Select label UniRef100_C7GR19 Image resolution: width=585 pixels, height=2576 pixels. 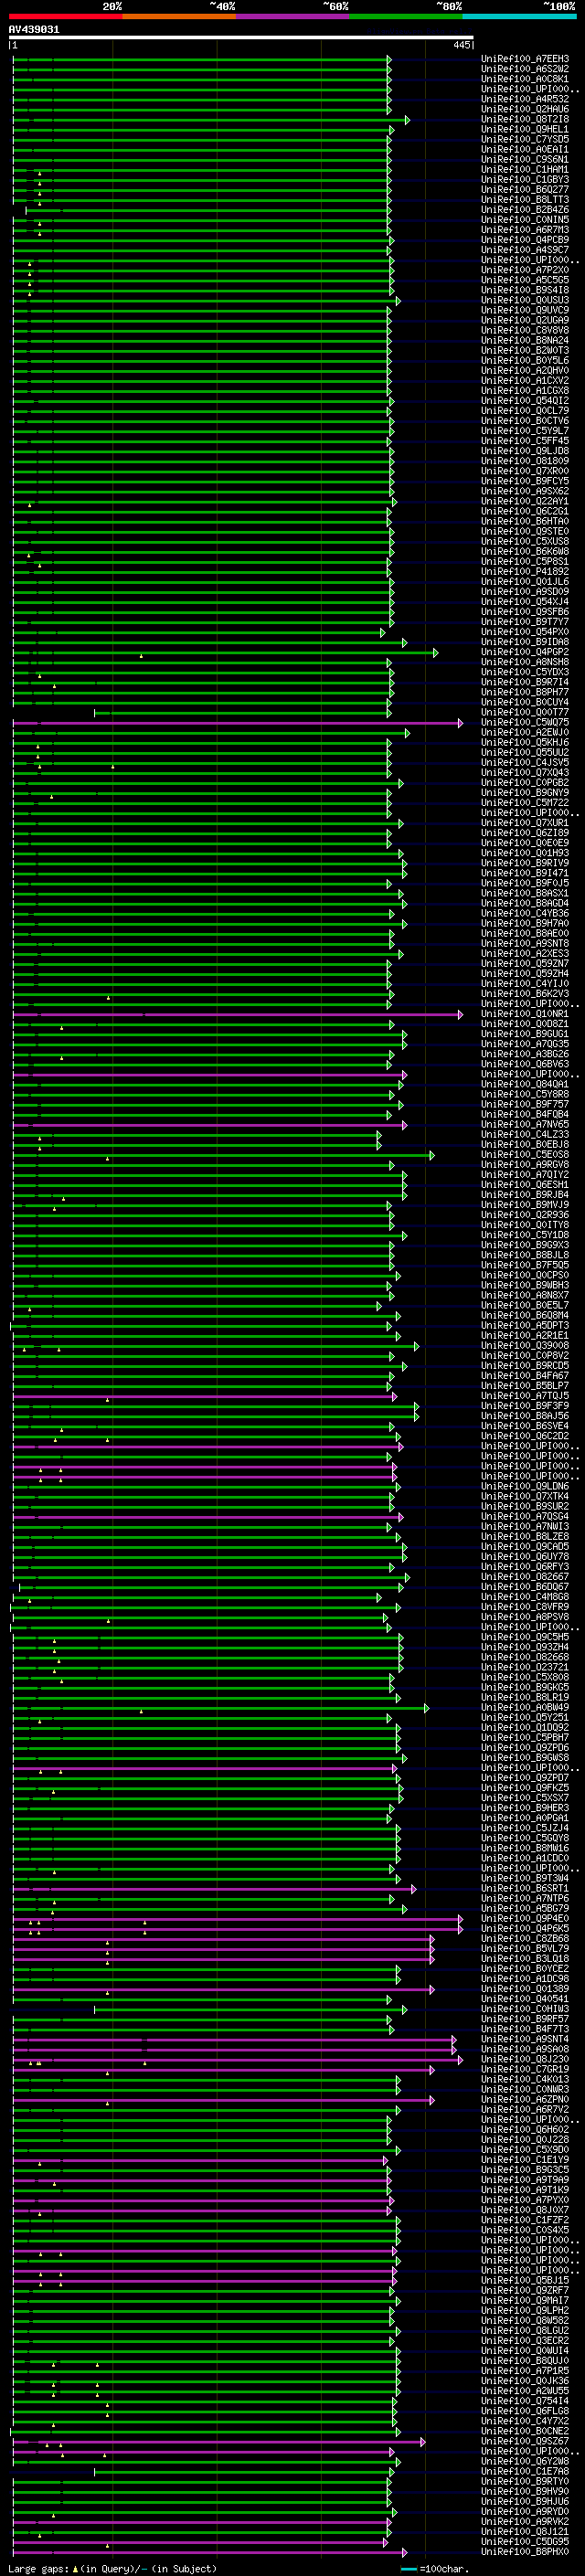click(525, 2069)
